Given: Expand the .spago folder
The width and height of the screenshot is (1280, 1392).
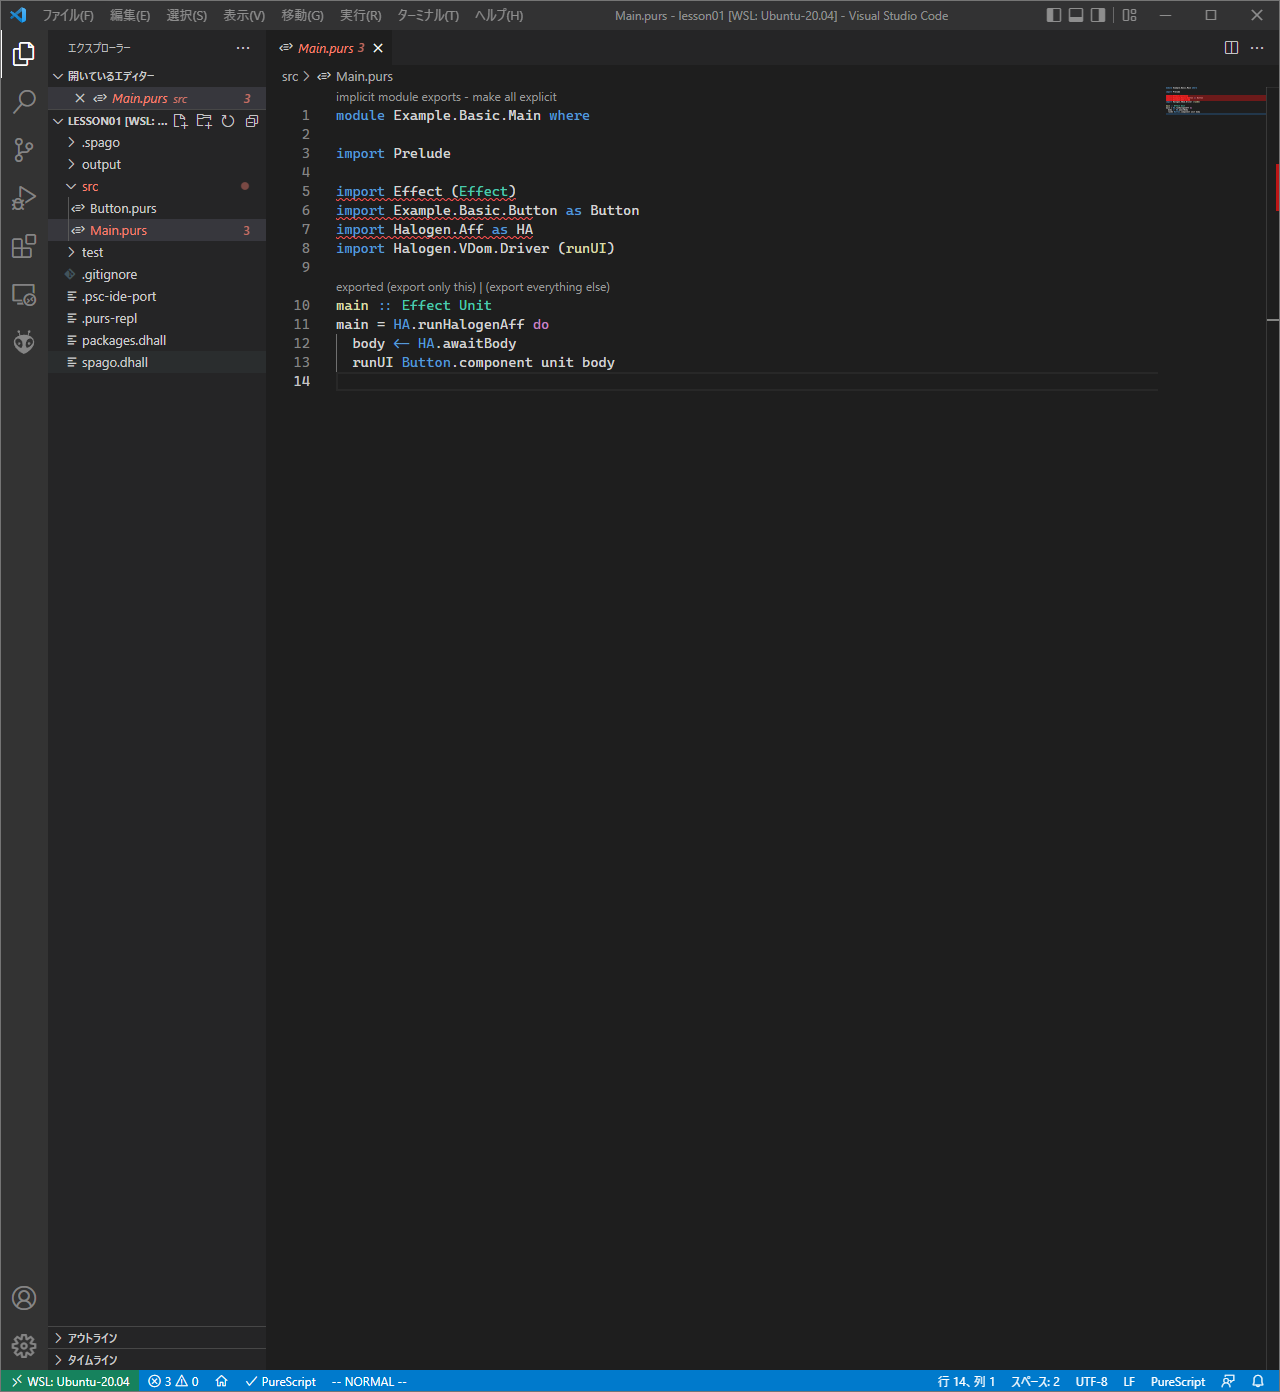Looking at the screenshot, I should 157,142.
